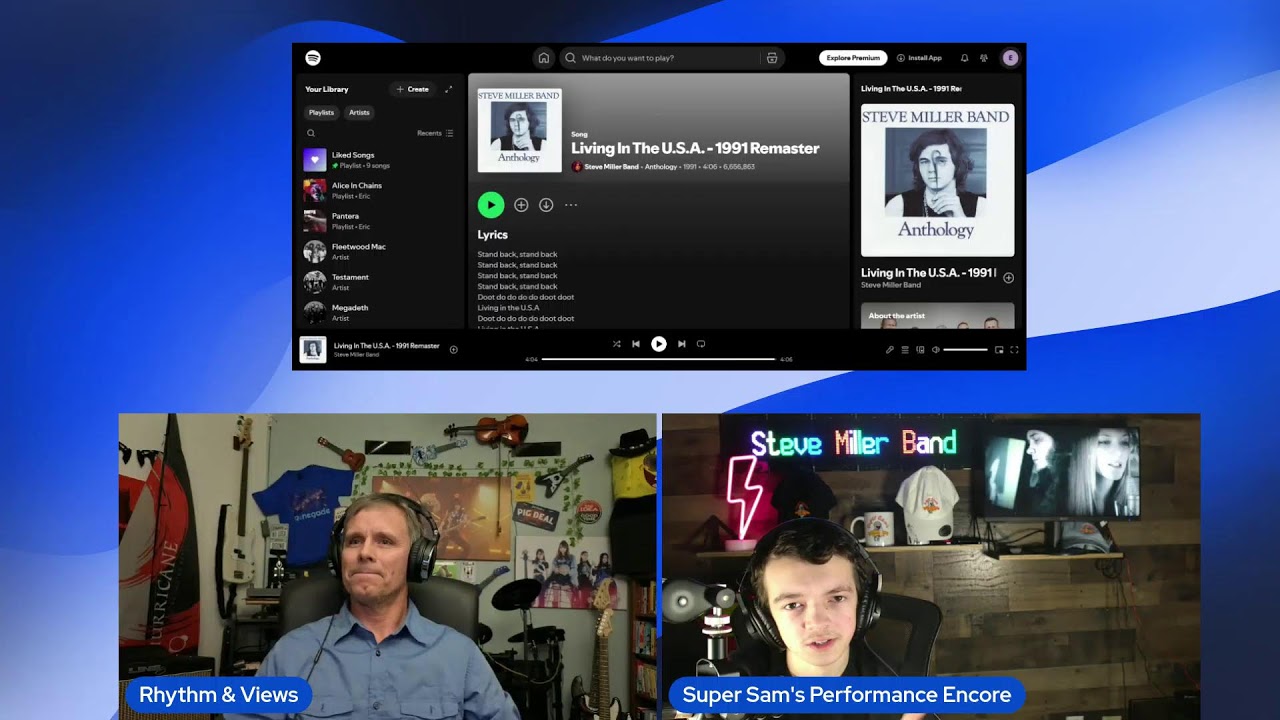
Task: Open the Pantera playlist
Action: [380, 221]
